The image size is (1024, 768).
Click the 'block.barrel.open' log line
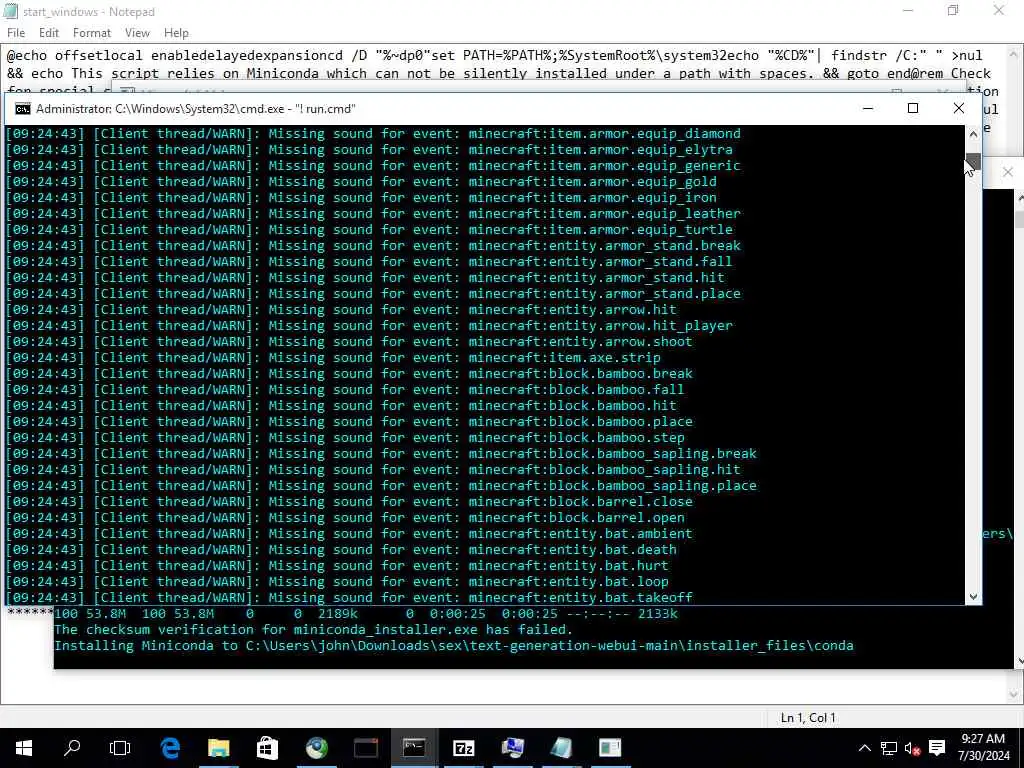click(x=345, y=518)
